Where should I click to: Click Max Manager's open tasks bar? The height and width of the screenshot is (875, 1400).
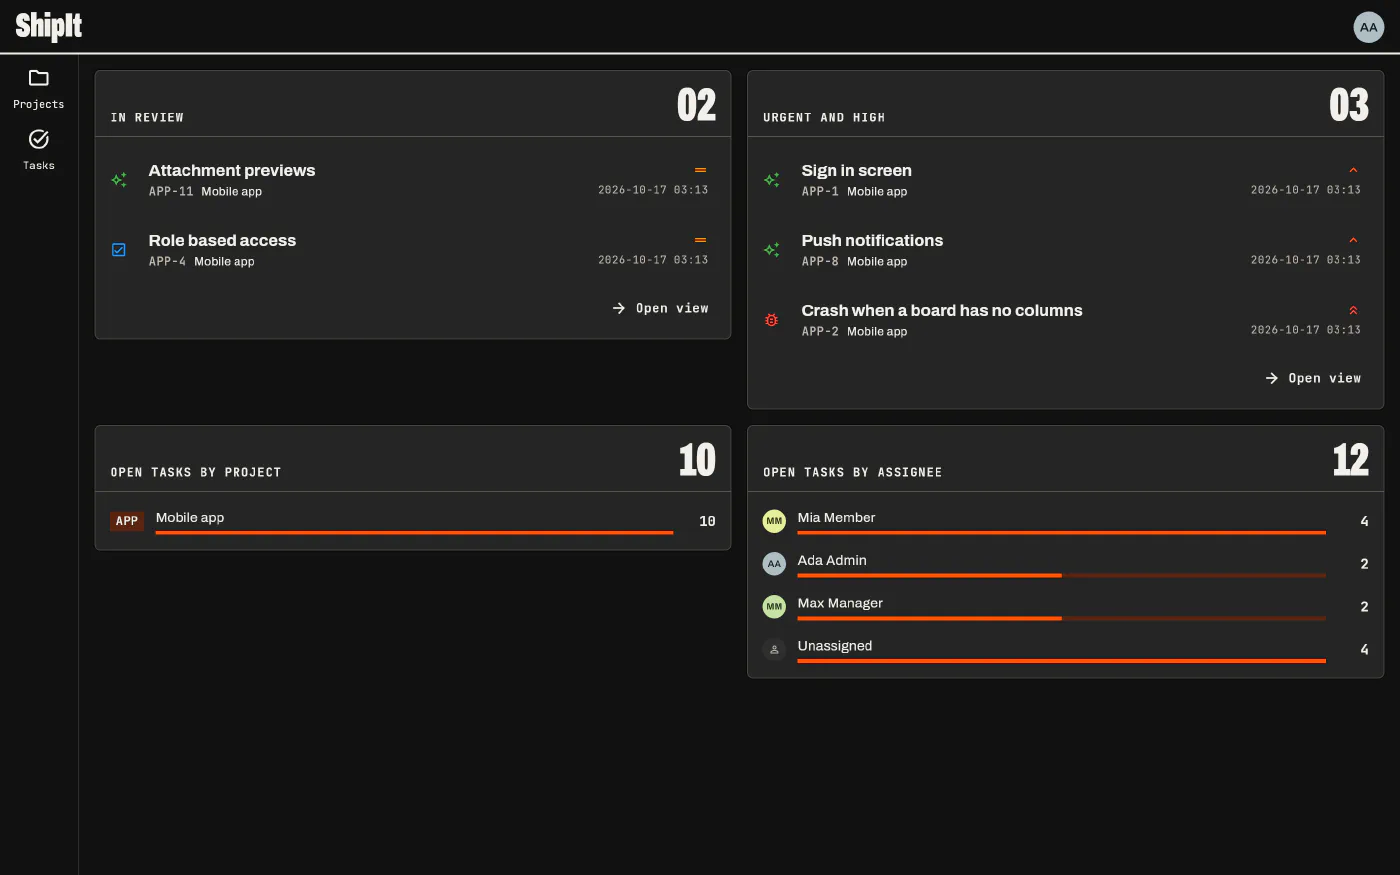coord(1061,619)
